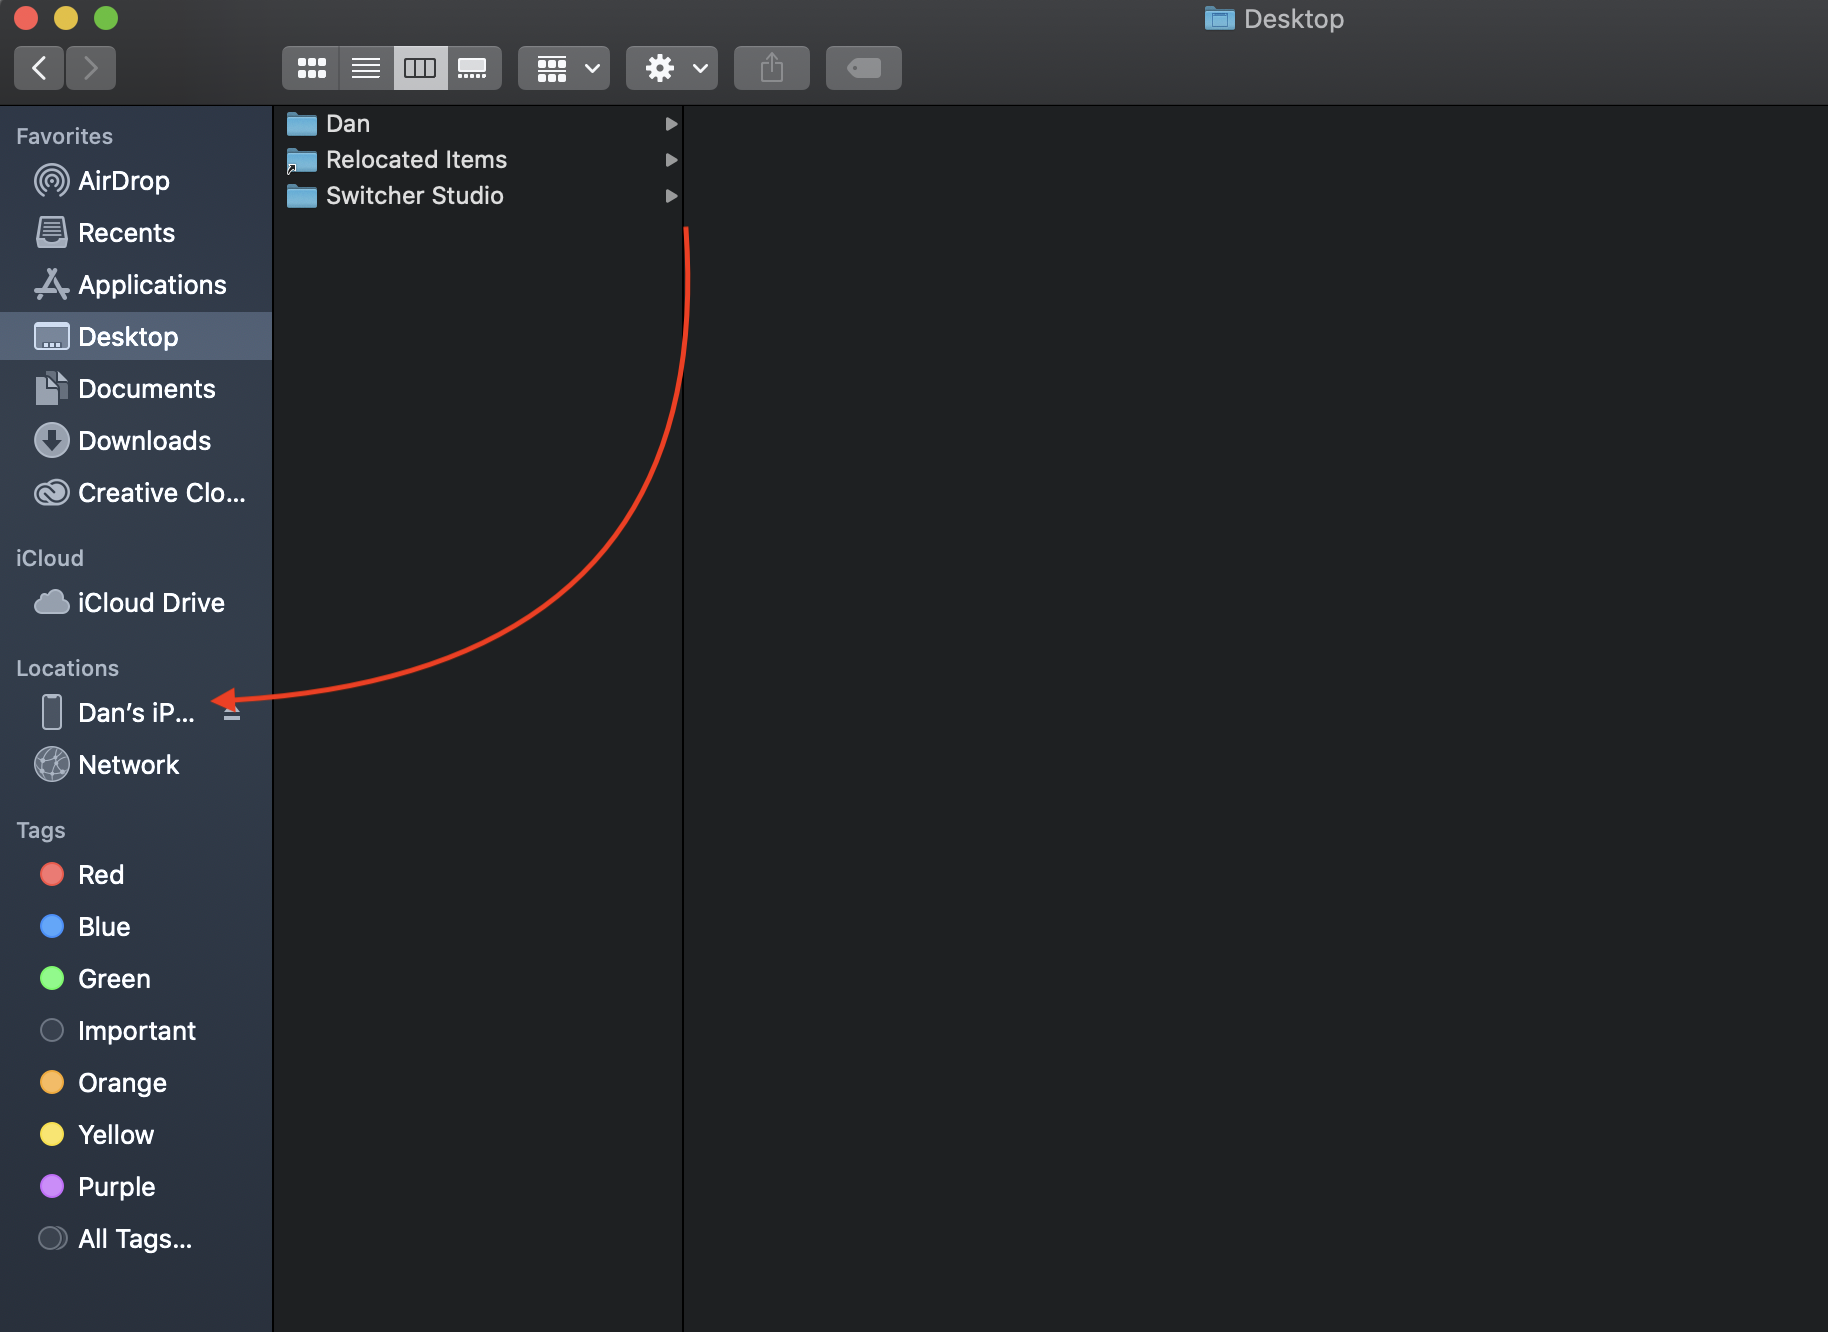
Task: Click the Desktop window title
Action: 1293,19
